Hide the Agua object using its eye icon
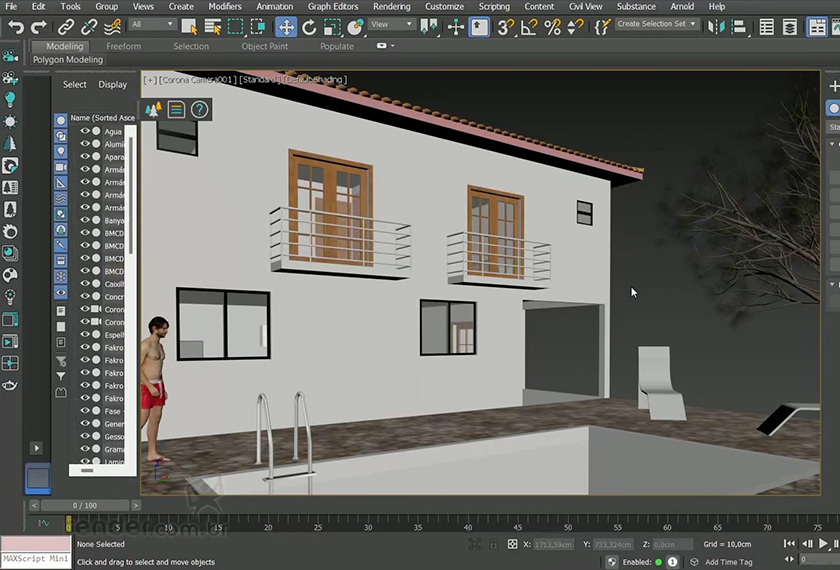 click(x=85, y=131)
